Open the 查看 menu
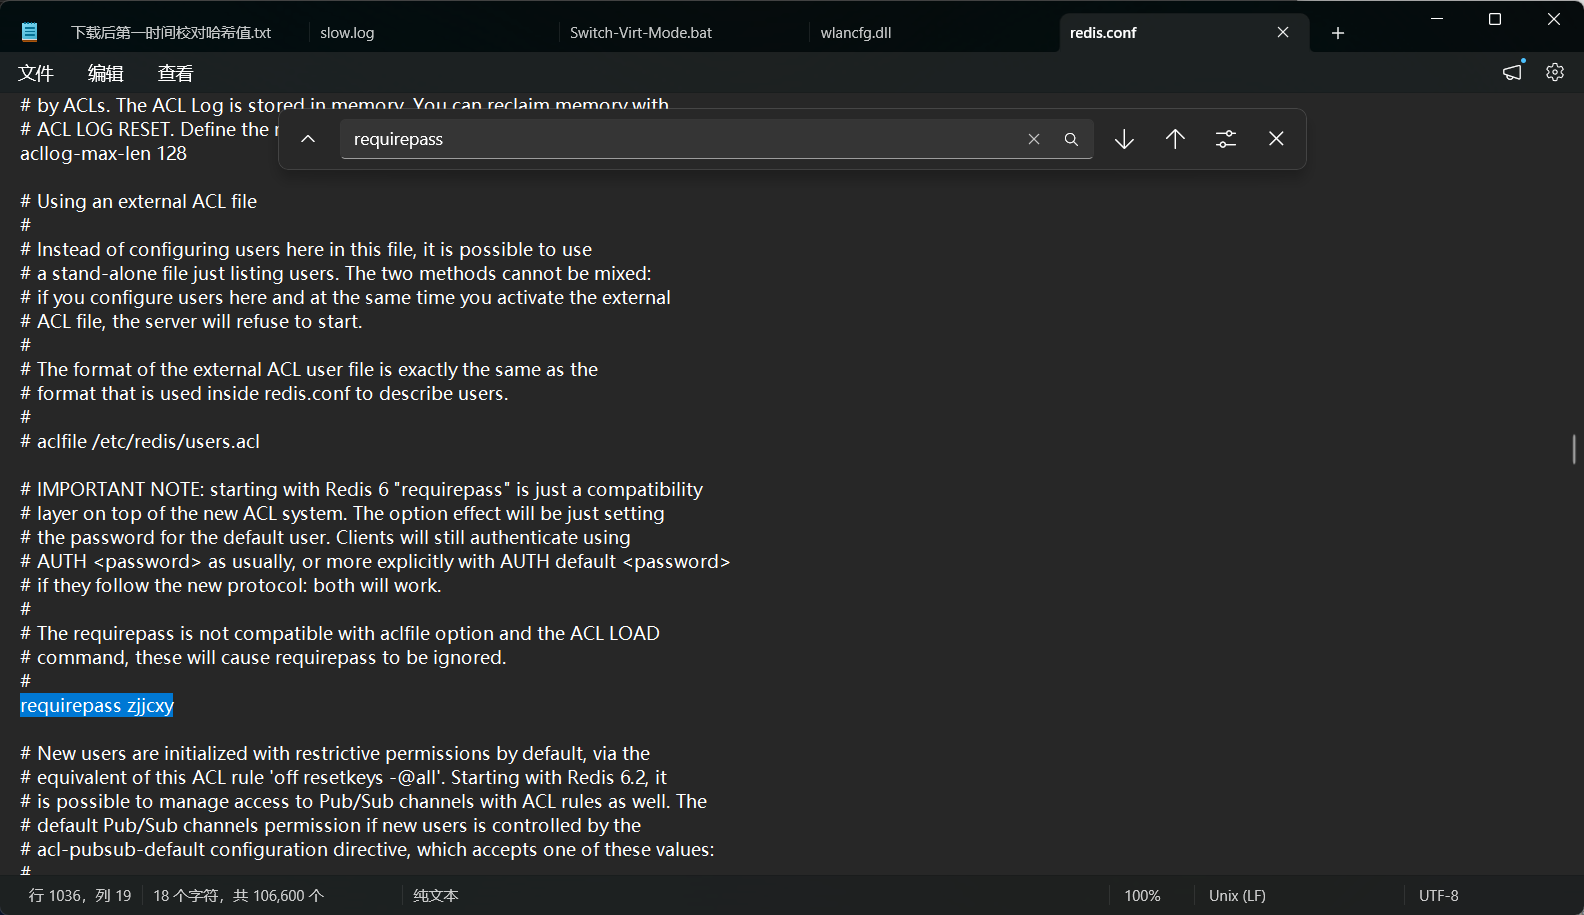Viewport: 1584px width, 915px height. 176,73
